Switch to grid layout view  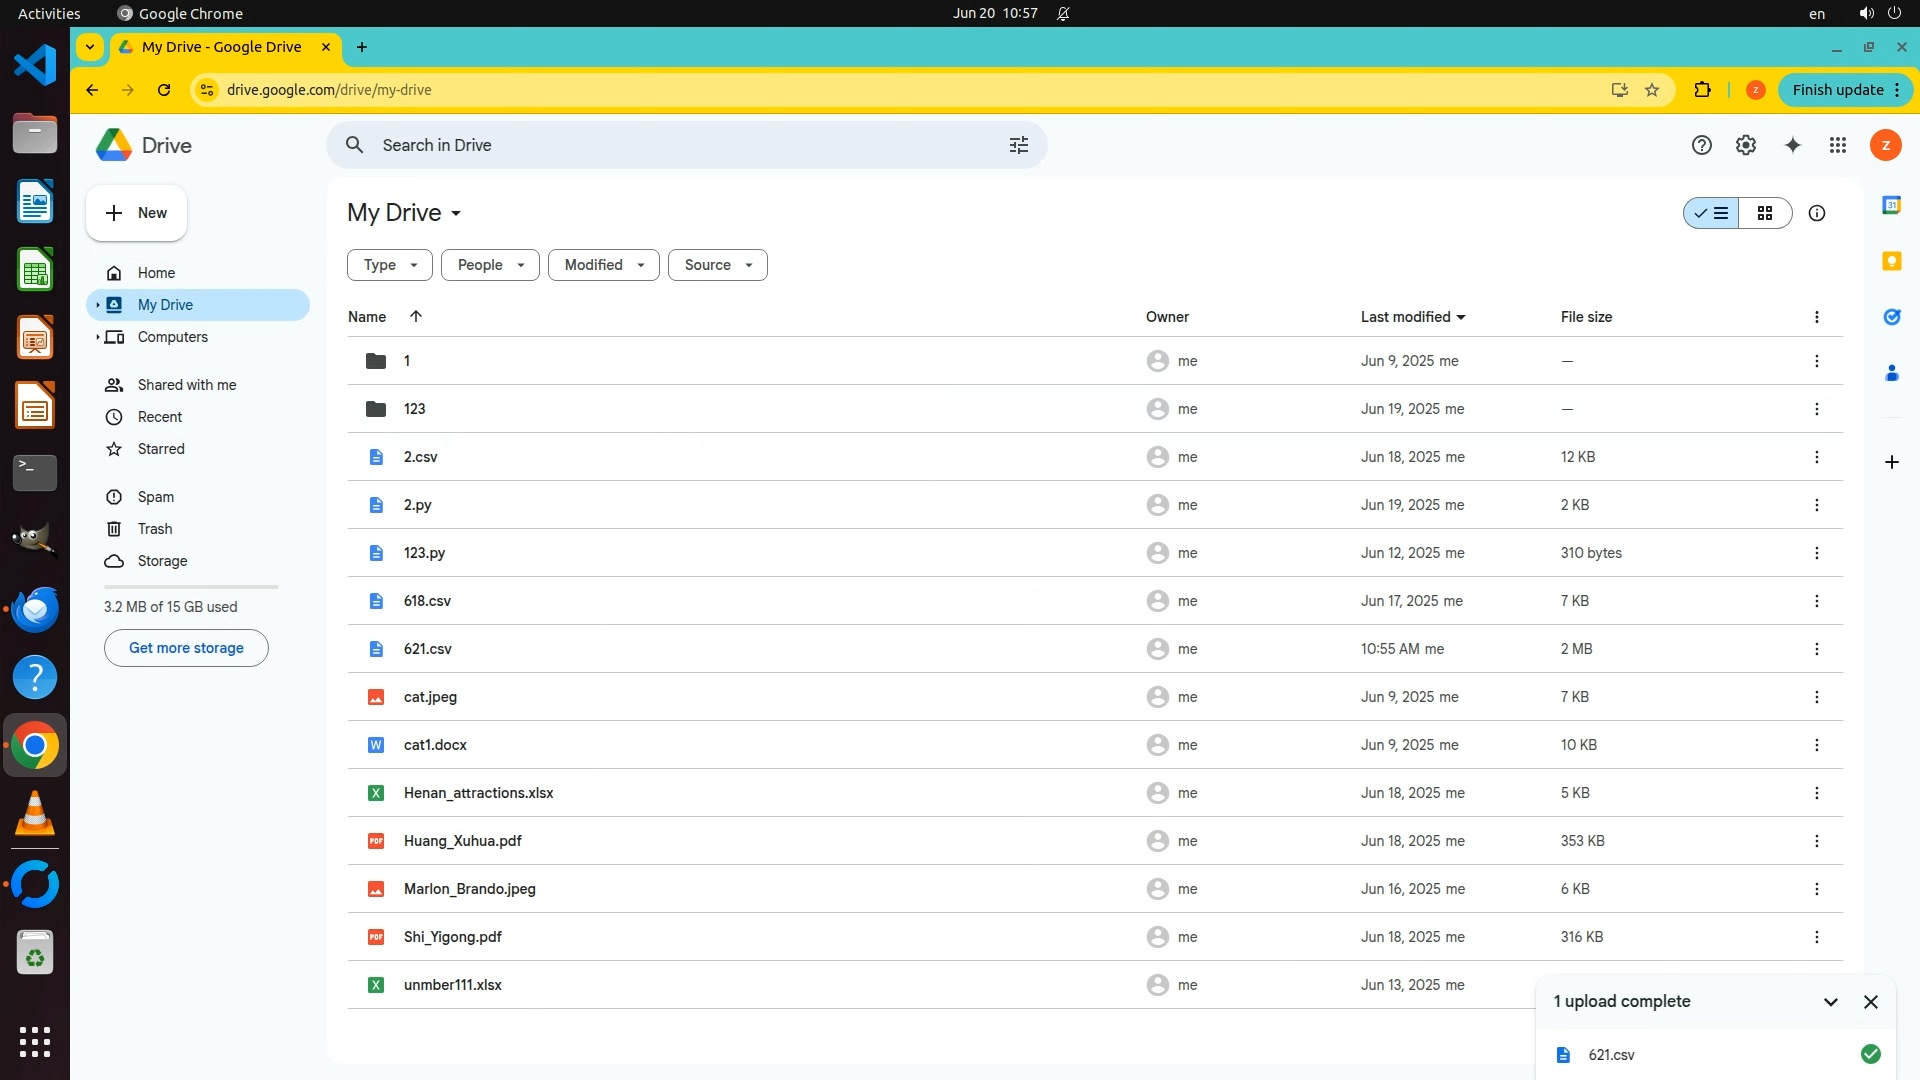(x=1764, y=213)
